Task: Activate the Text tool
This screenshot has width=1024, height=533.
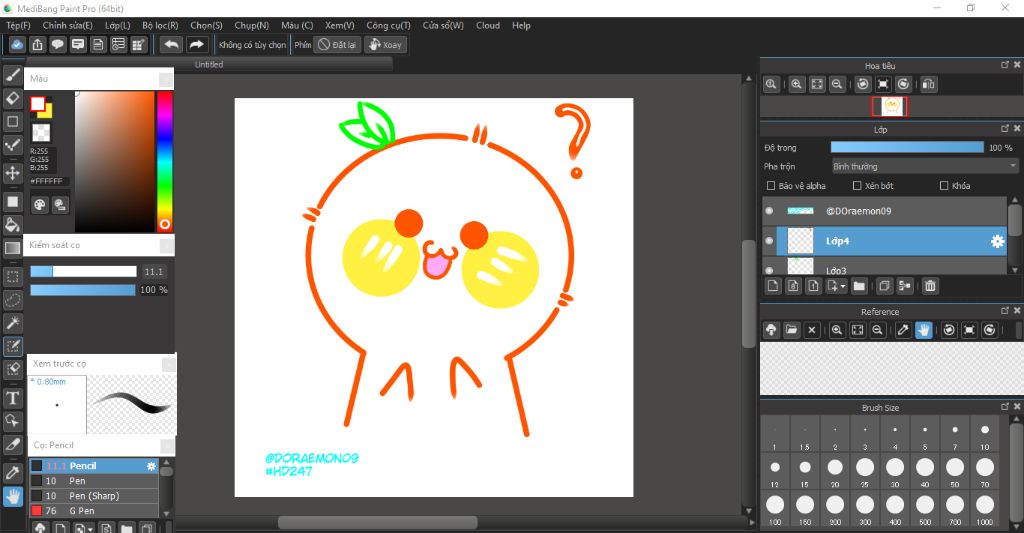Action: pos(13,398)
